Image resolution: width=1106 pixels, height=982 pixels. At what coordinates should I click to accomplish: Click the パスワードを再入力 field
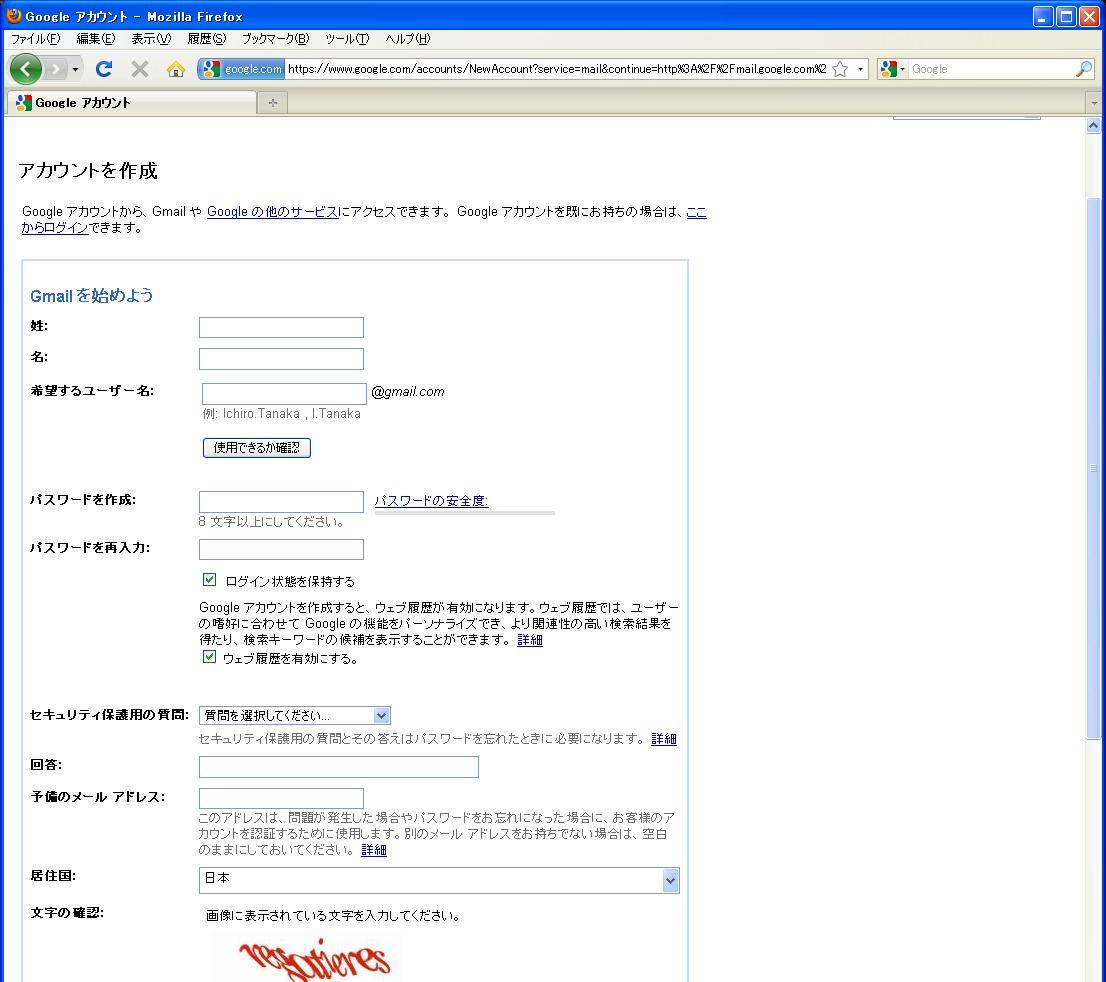click(281, 550)
